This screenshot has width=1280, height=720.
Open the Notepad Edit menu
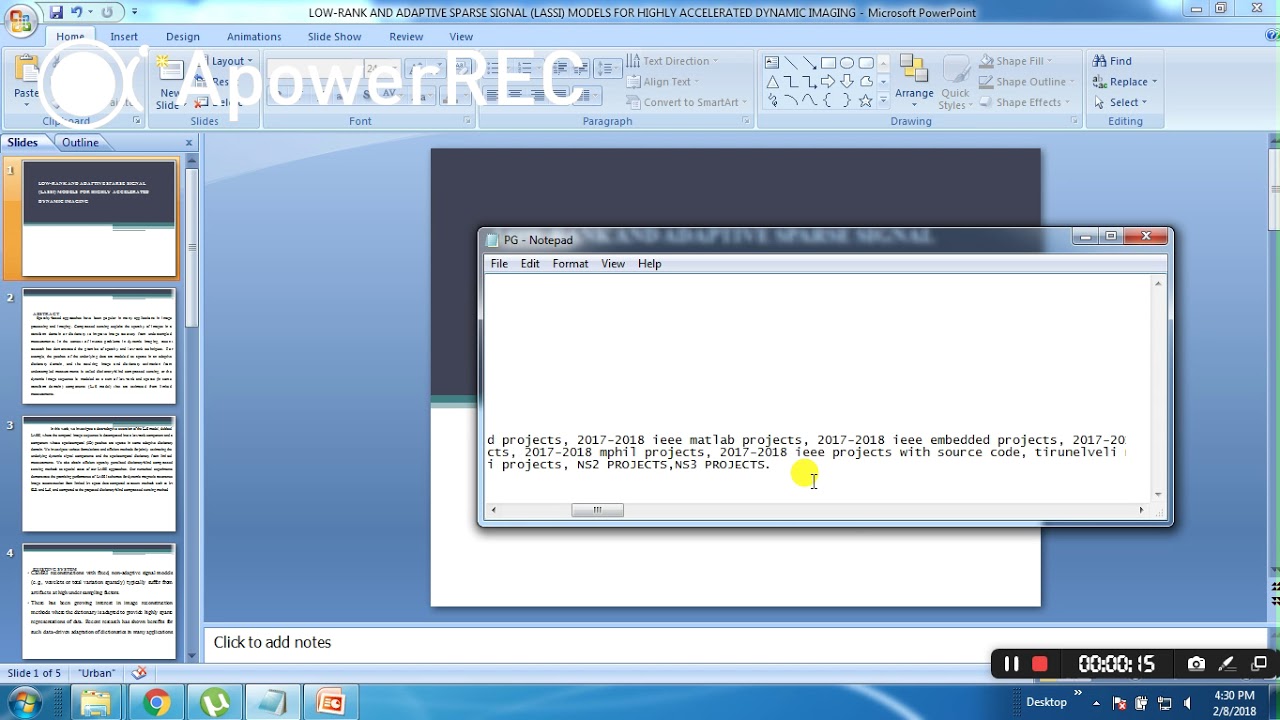click(x=530, y=264)
